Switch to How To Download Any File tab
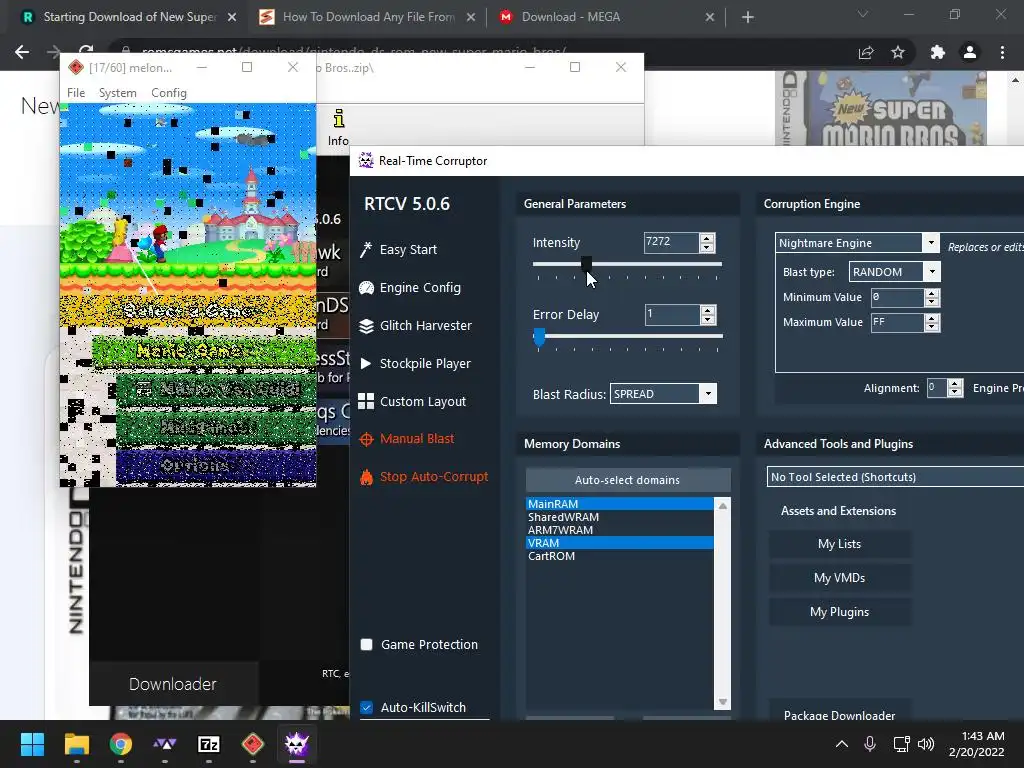Screen dimensions: 1024x768 (367, 17)
